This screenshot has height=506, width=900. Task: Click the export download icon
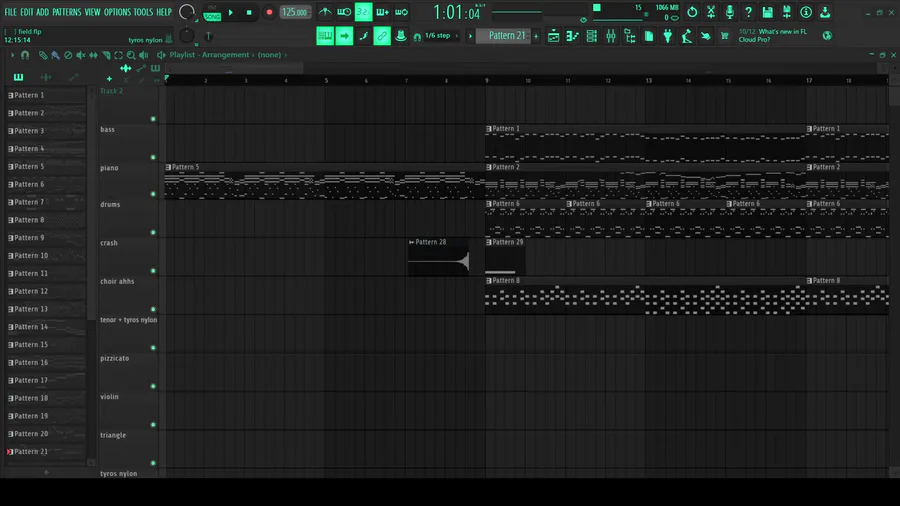(825, 12)
